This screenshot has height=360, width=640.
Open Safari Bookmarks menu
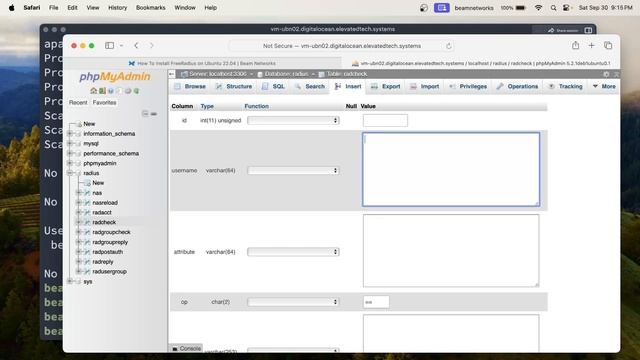[151, 8]
